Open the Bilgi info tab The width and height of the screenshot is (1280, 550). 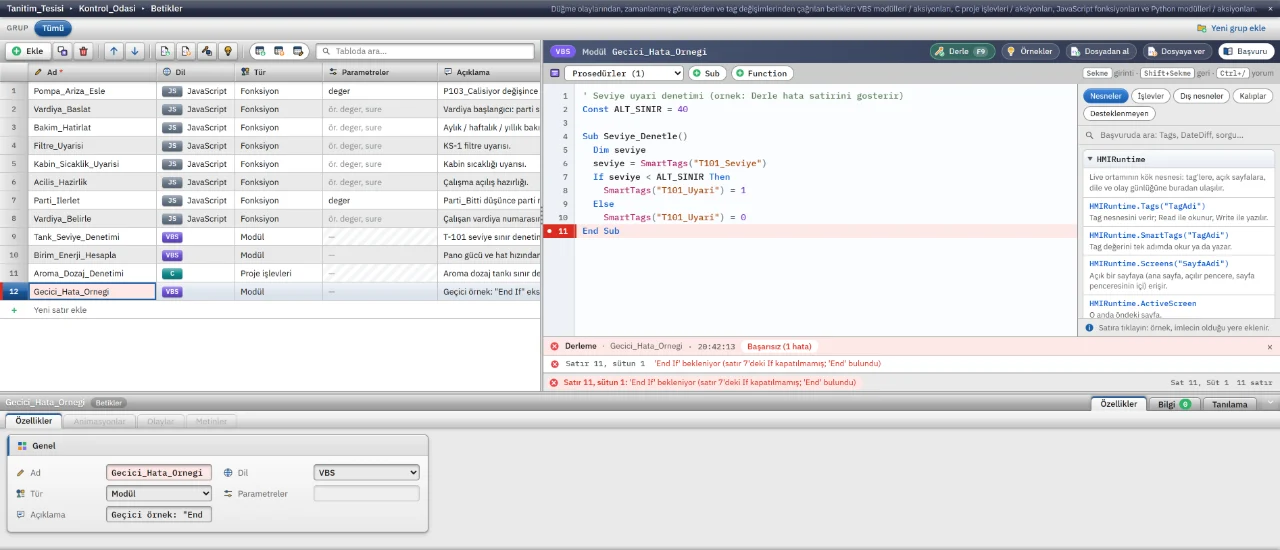coord(1174,404)
